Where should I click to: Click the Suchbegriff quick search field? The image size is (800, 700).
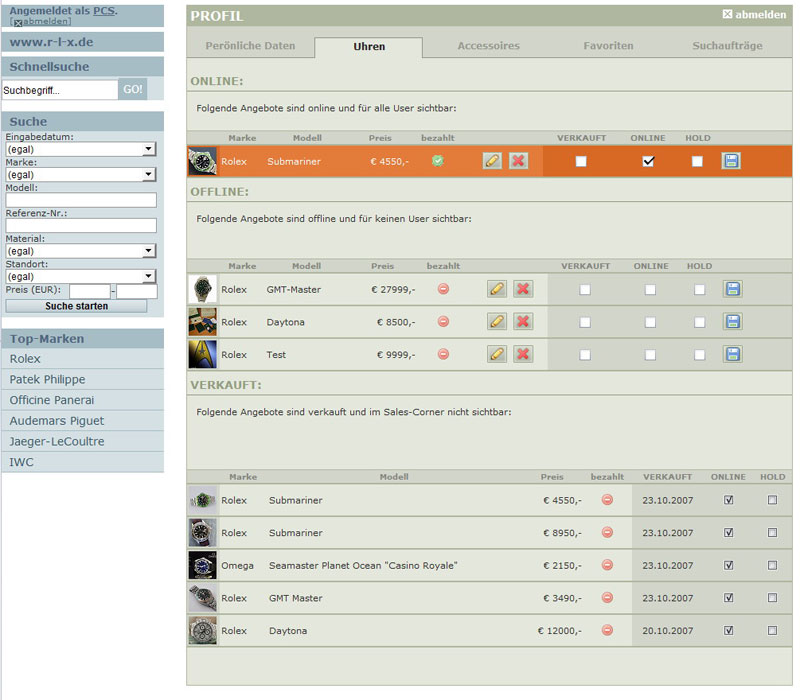[60, 90]
